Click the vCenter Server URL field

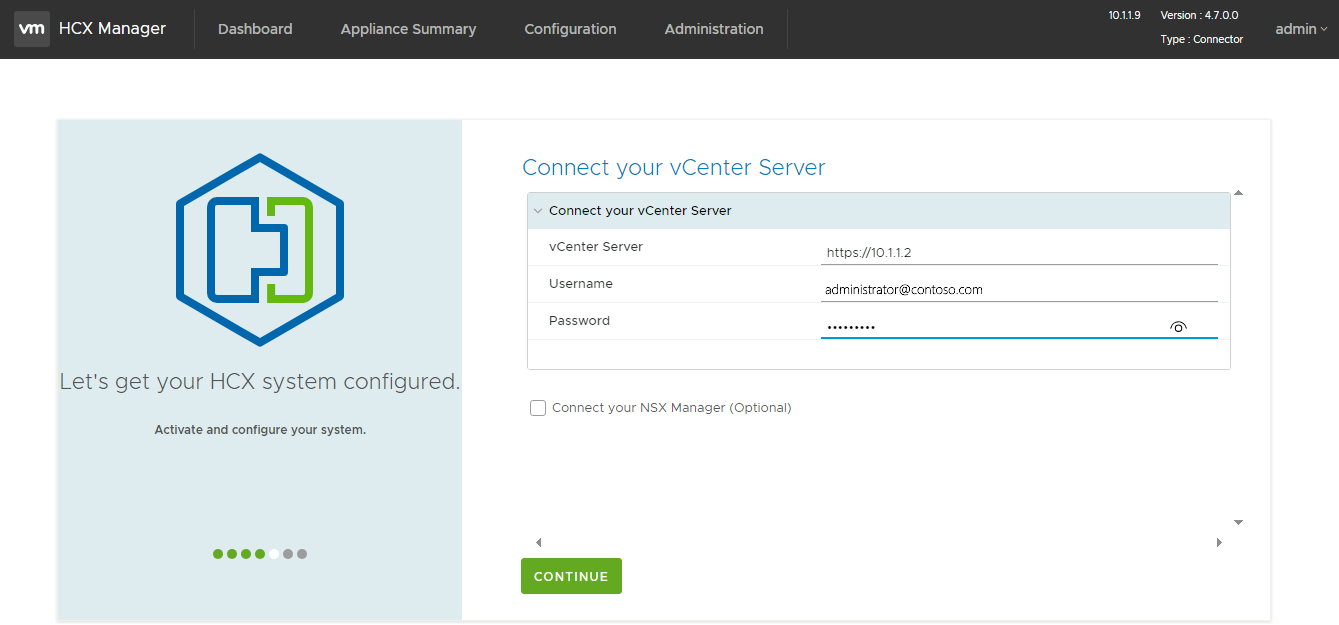click(1019, 252)
